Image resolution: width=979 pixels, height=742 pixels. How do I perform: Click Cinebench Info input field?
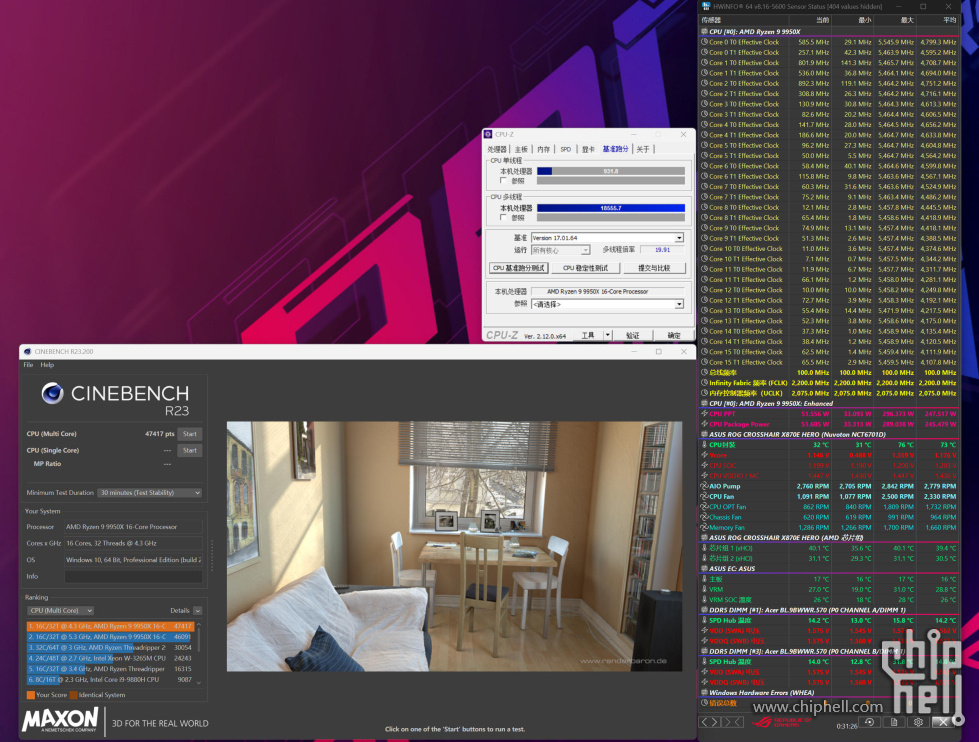point(133,577)
